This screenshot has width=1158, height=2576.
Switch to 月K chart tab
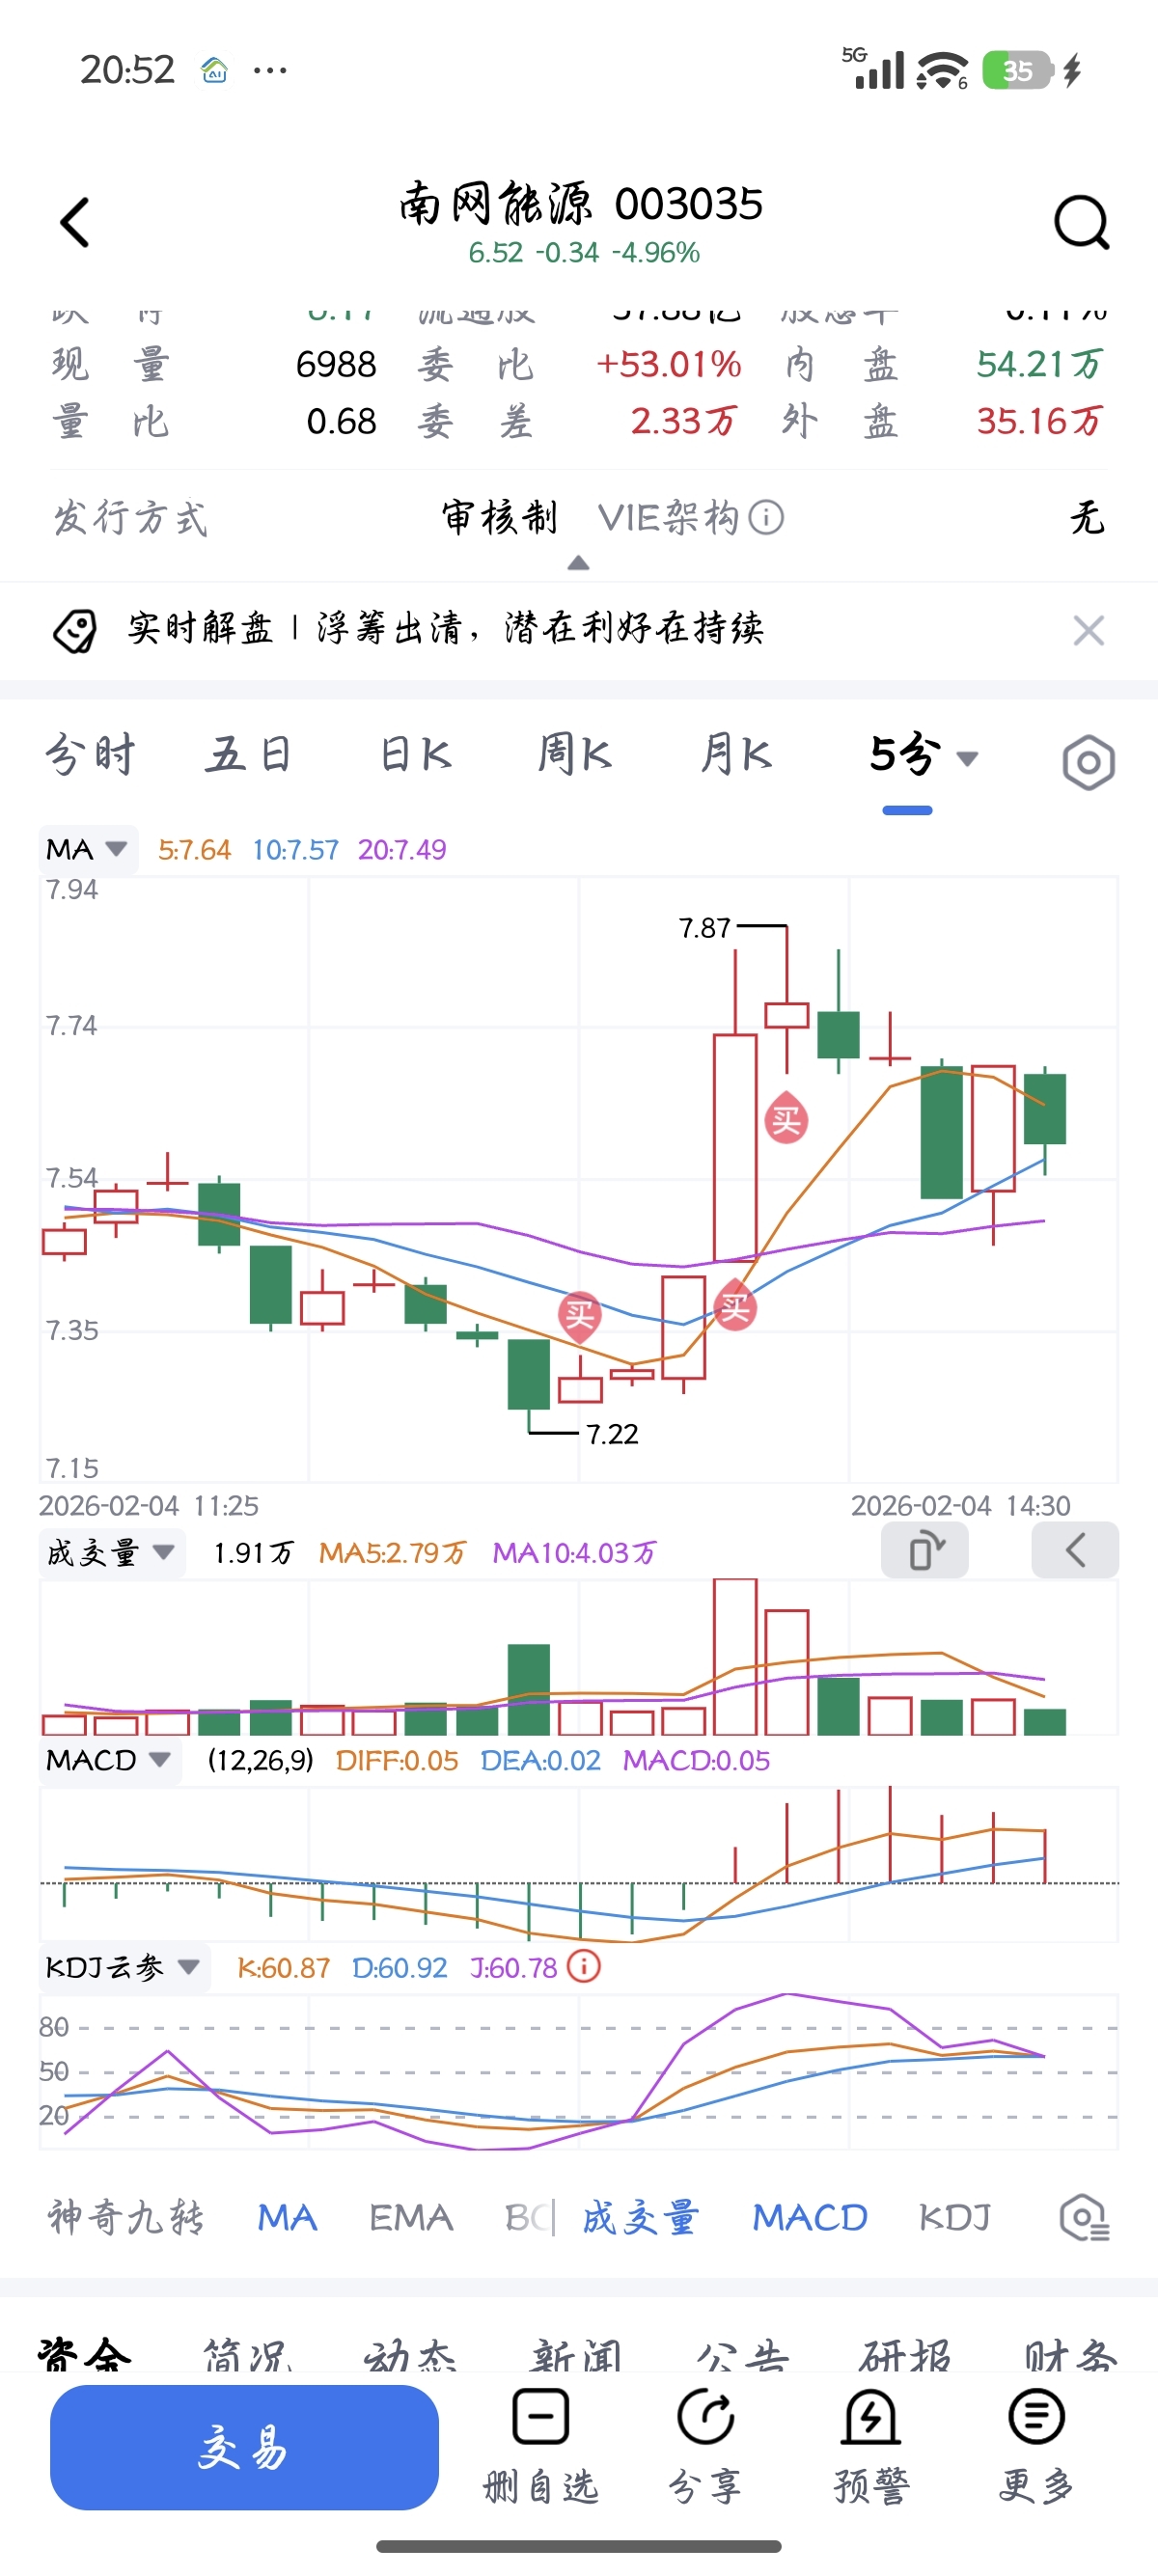point(735,755)
